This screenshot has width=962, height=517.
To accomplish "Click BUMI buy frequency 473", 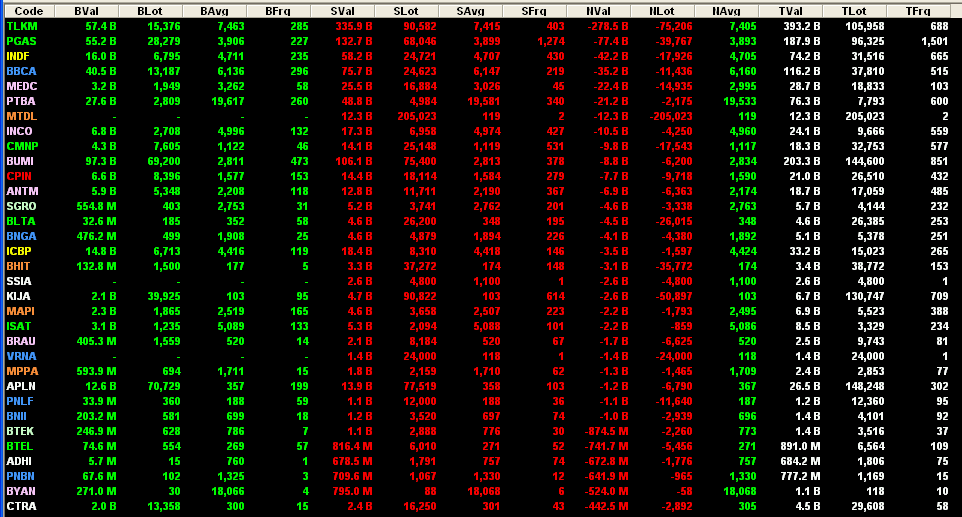I will click(299, 161).
